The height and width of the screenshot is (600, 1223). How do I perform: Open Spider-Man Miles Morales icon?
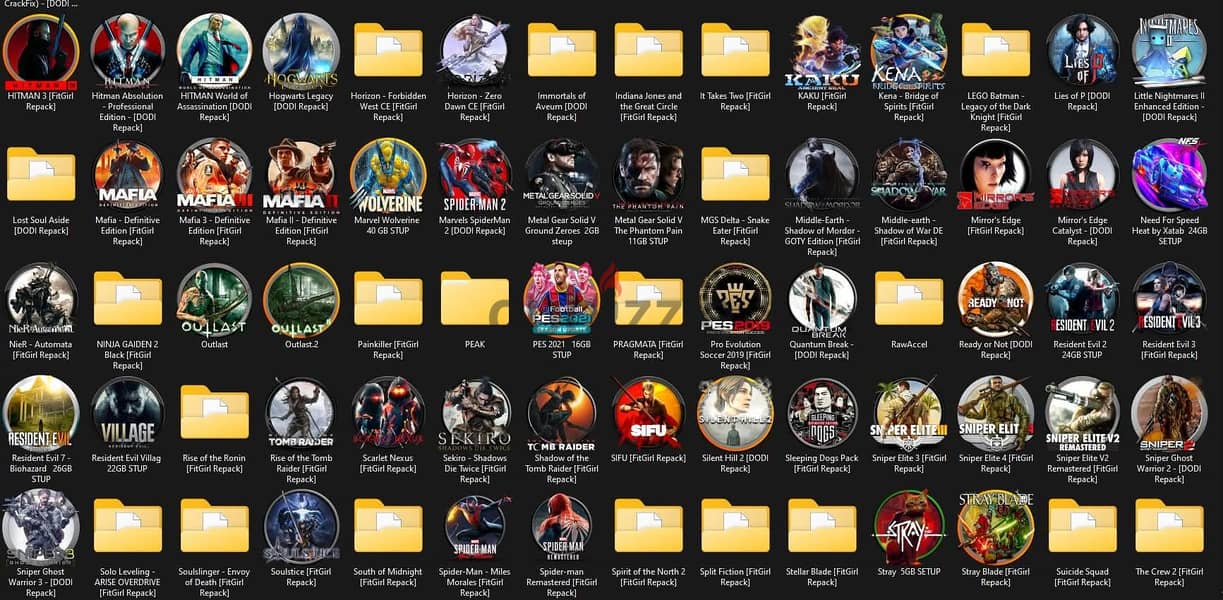(x=475, y=527)
